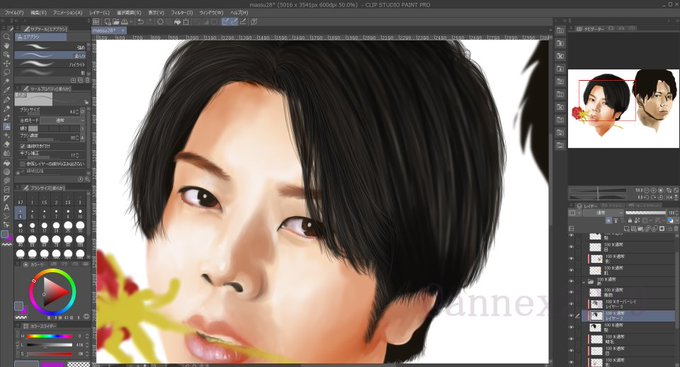The width and height of the screenshot is (680, 367).
Task: Click the H hue color slider bar
Action: click(50, 336)
